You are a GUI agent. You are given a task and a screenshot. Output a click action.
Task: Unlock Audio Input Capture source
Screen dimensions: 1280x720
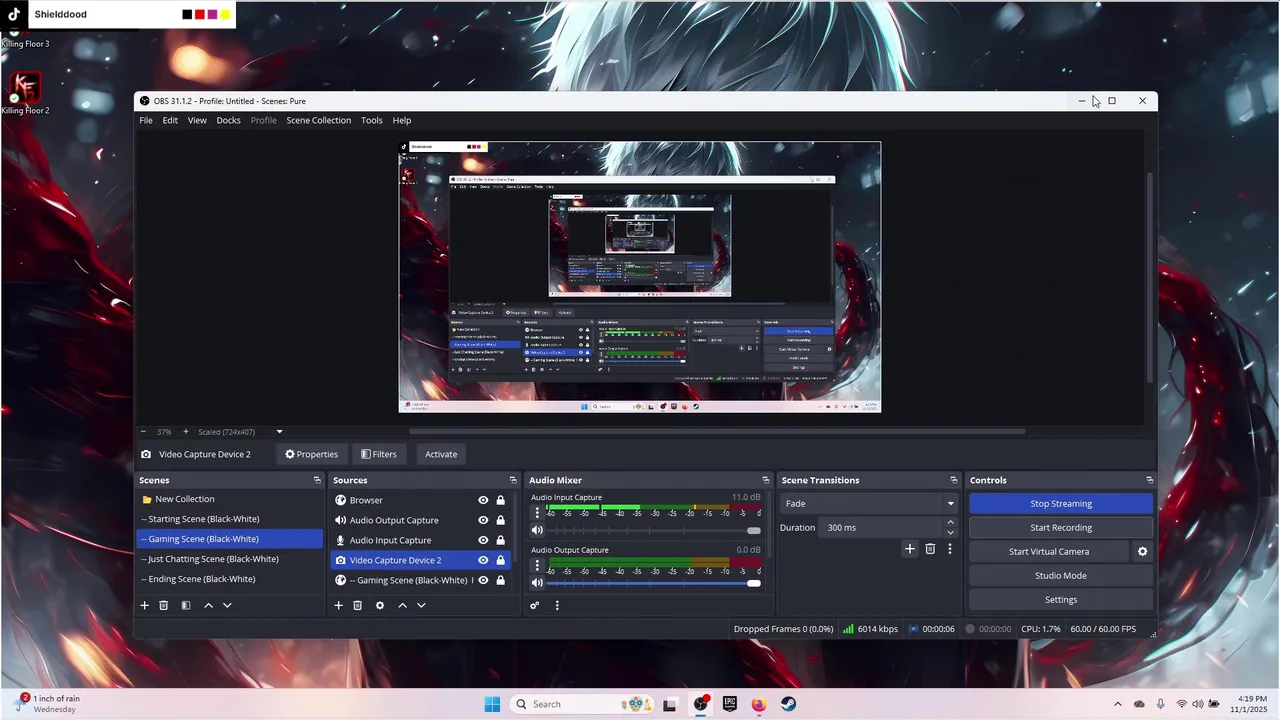(501, 540)
